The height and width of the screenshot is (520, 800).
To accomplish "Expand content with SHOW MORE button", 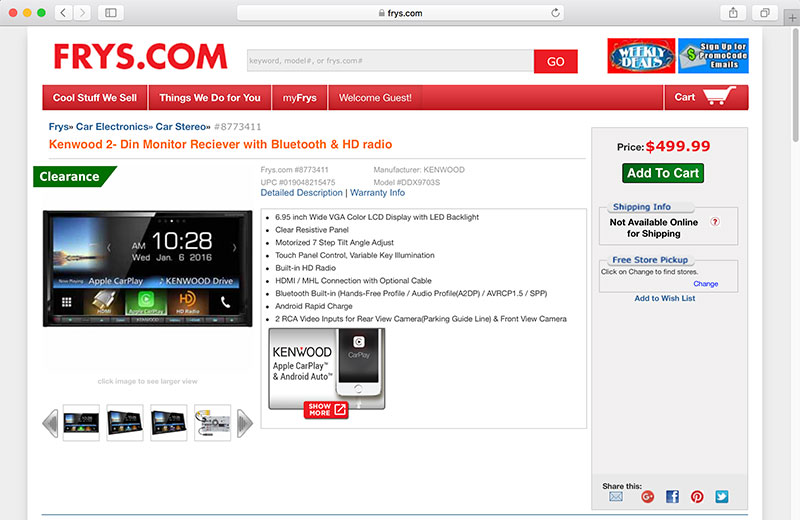I will 326,410.
